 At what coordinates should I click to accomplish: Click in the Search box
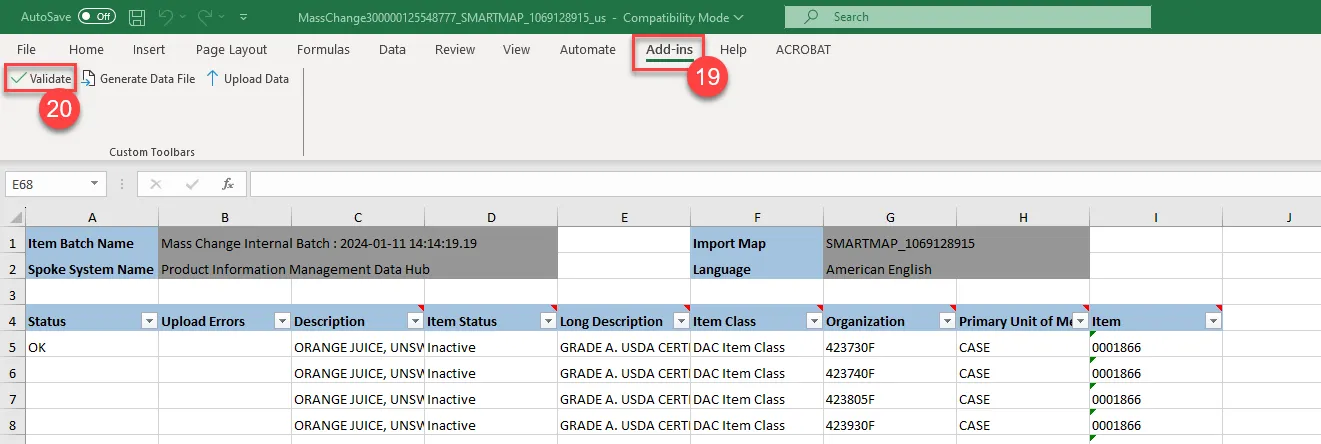click(x=967, y=17)
